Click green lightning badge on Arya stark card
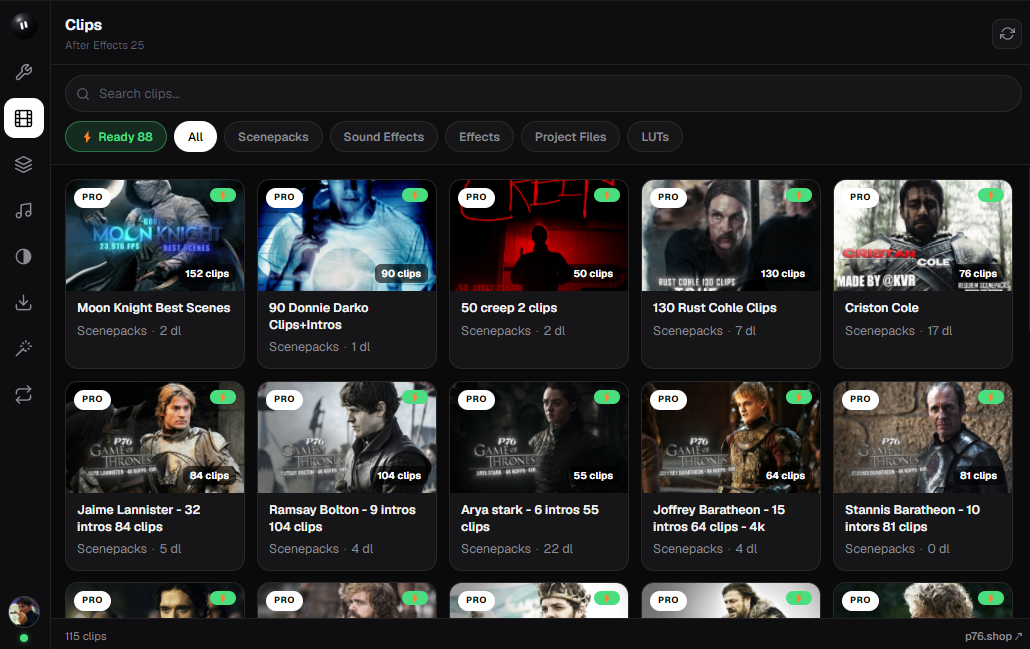The width and height of the screenshot is (1030, 649). (606, 397)
